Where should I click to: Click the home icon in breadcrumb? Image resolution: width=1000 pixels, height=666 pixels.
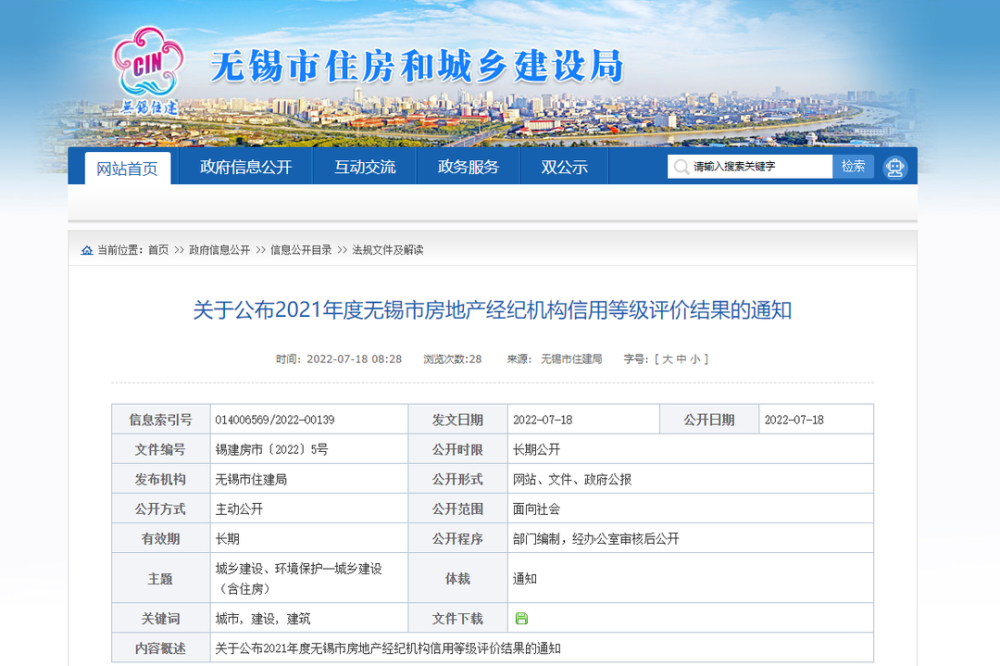point(87,250)
